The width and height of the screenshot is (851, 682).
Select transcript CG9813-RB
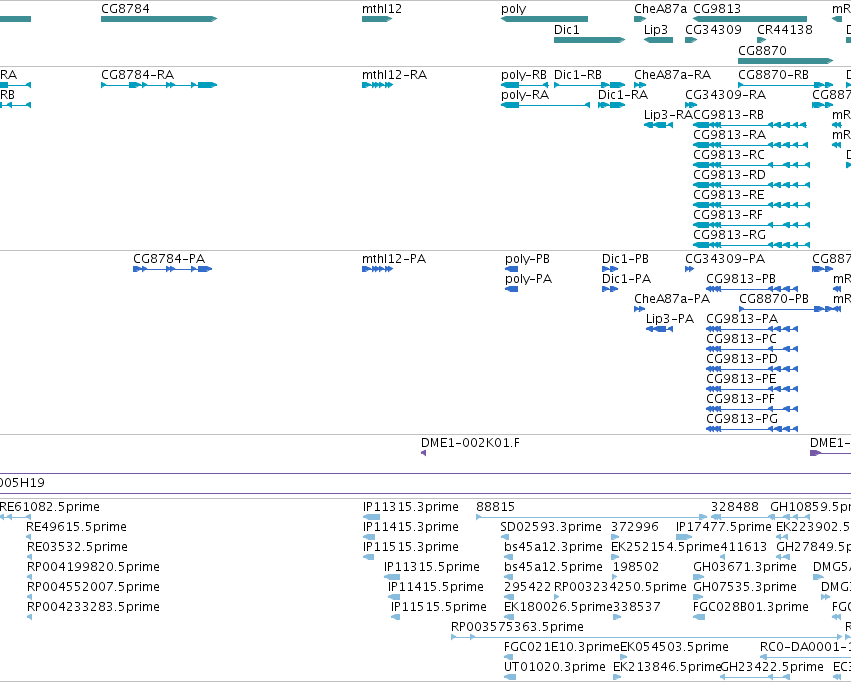click(750, 125)
